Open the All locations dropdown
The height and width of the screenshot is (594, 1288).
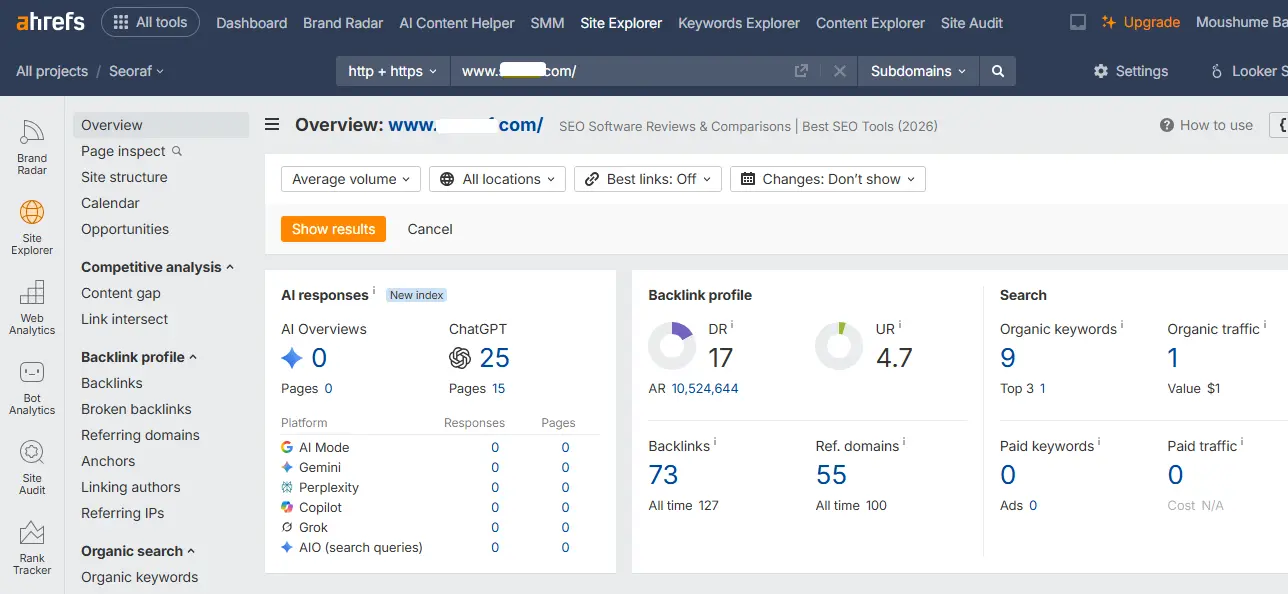498,179
